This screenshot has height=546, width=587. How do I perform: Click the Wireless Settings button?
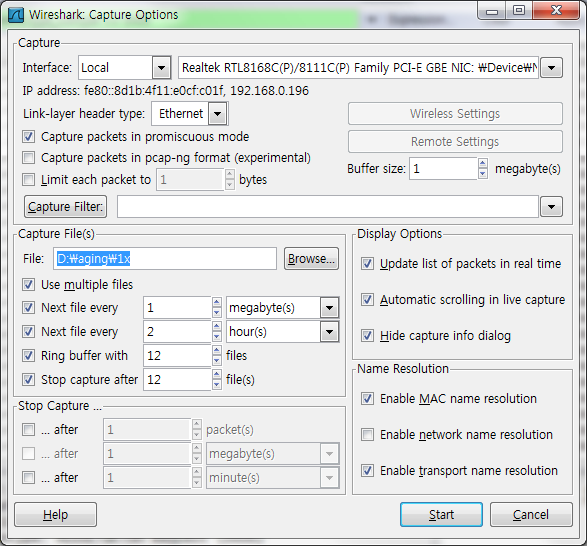tap(455, 113)
